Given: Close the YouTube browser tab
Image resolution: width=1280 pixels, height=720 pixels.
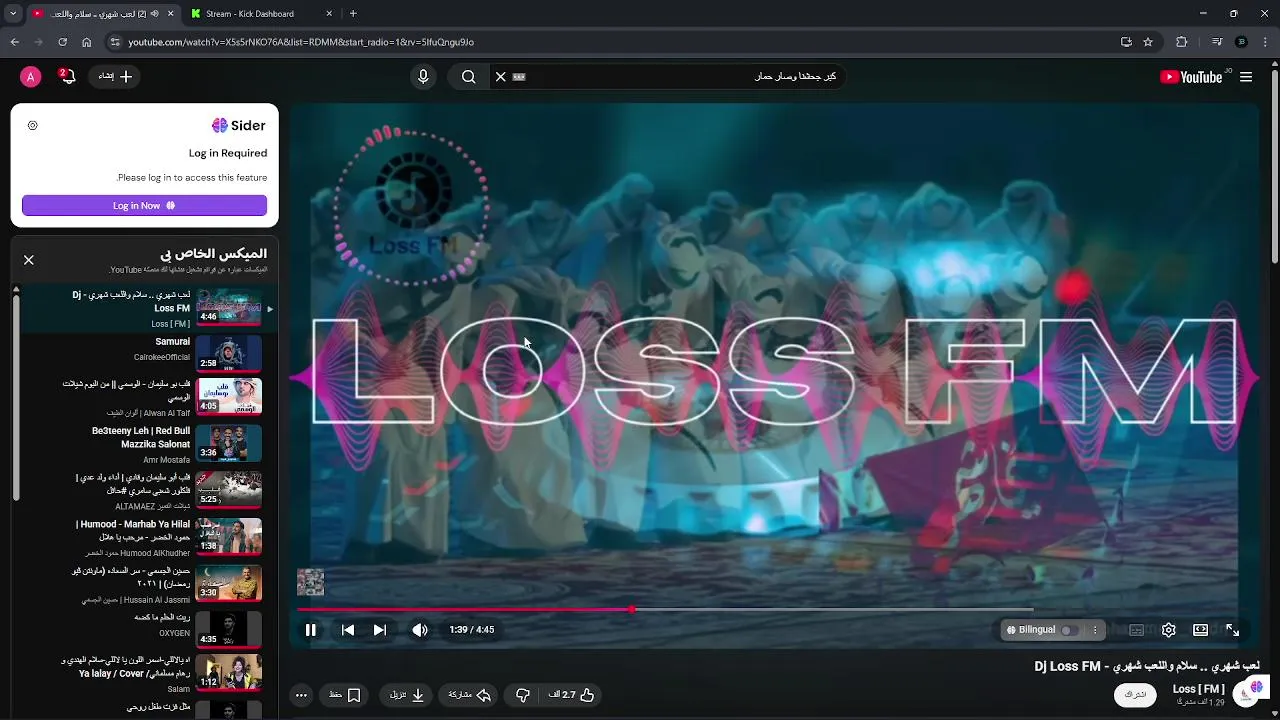Looking at the screenshot, I should click(x=170, y=14).
